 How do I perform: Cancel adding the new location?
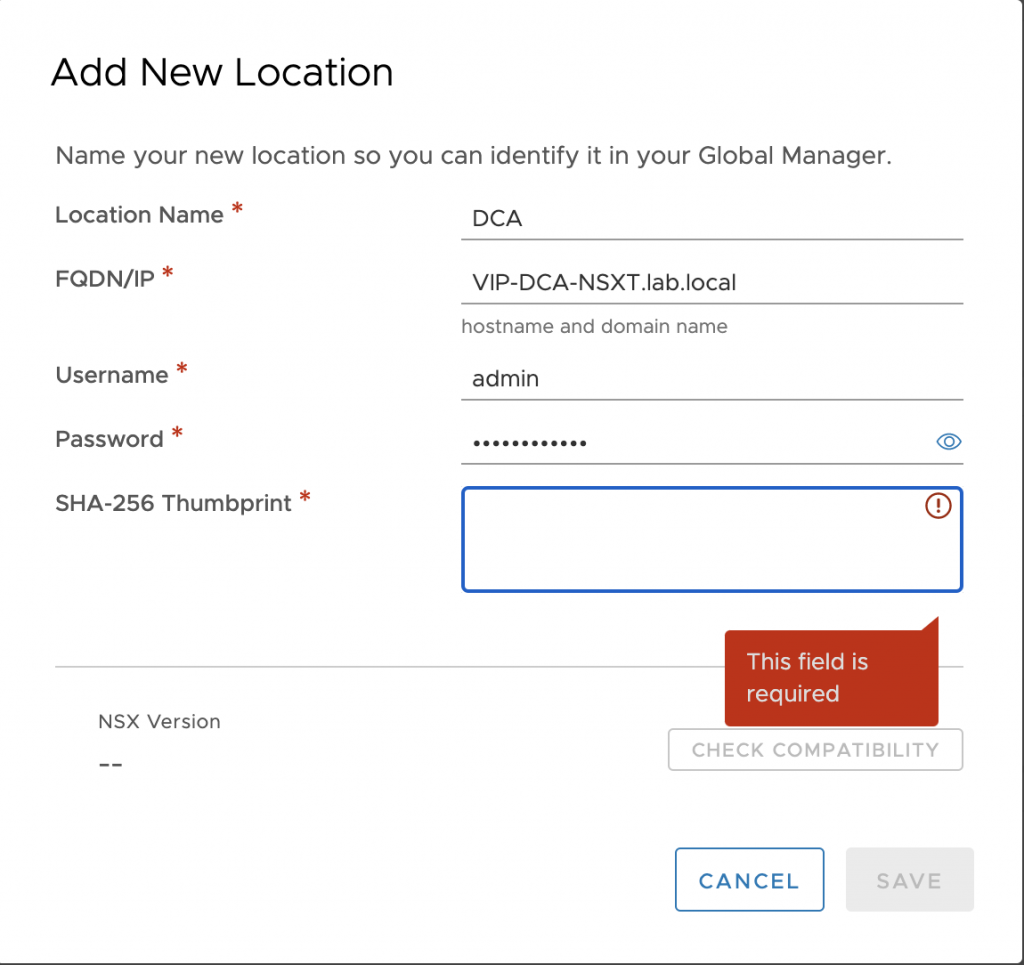pos(749,879)
